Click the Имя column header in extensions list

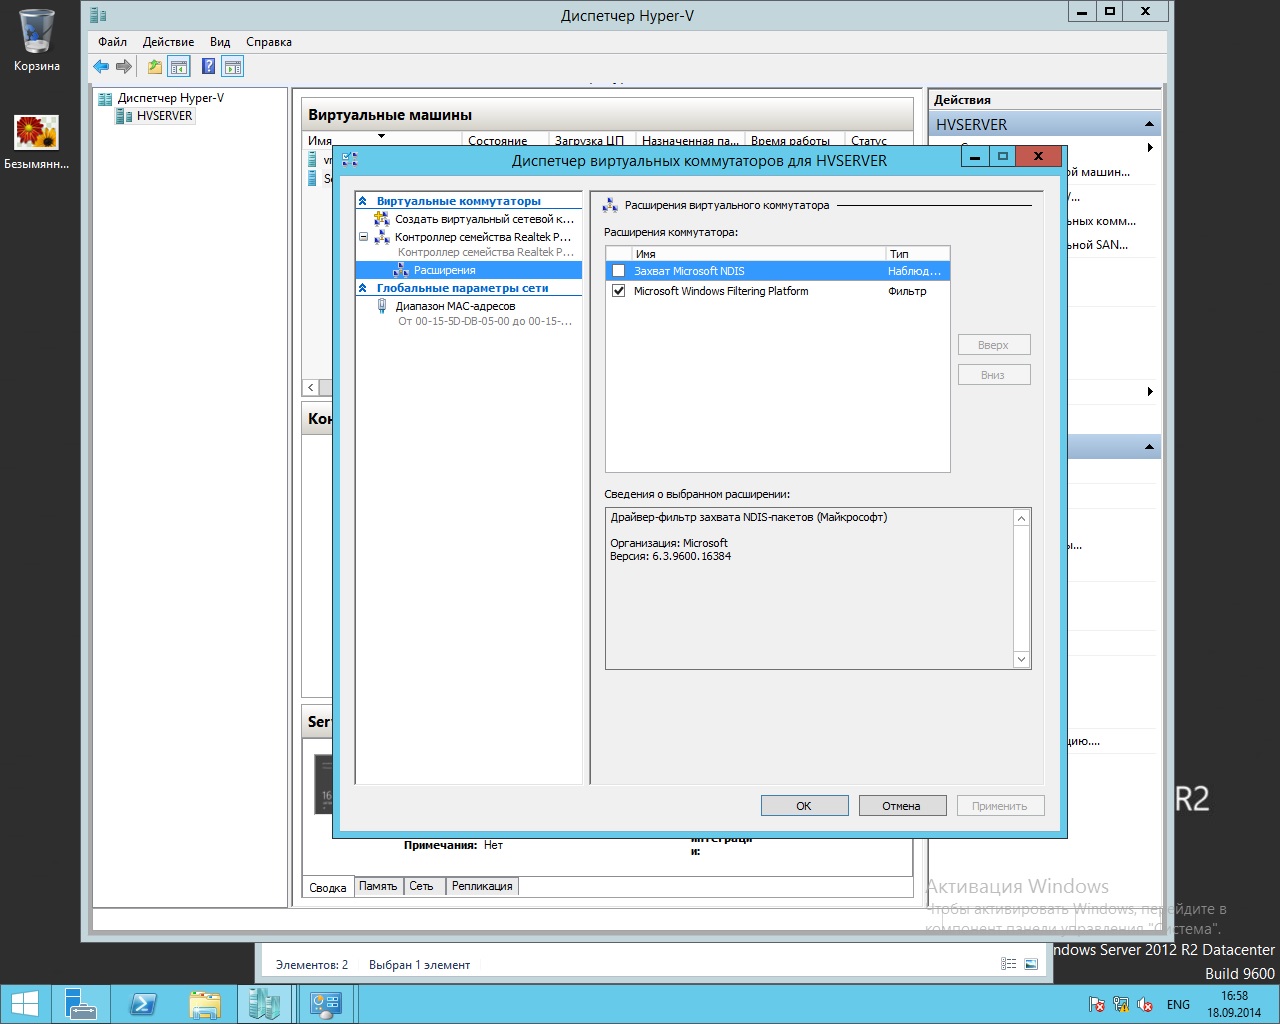757,254
